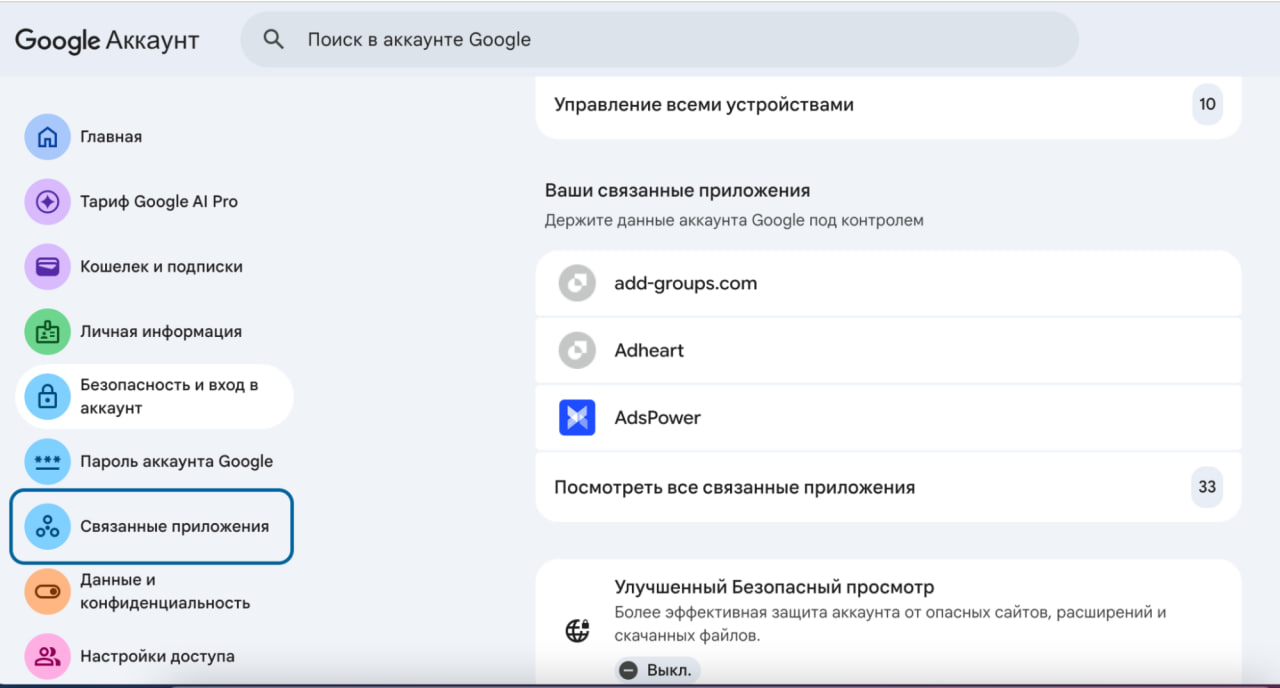Select Безопасность и вход в аккаунт
This screenshot has height=688, width=1280.
pyautogui.click(x=156, y=397)
